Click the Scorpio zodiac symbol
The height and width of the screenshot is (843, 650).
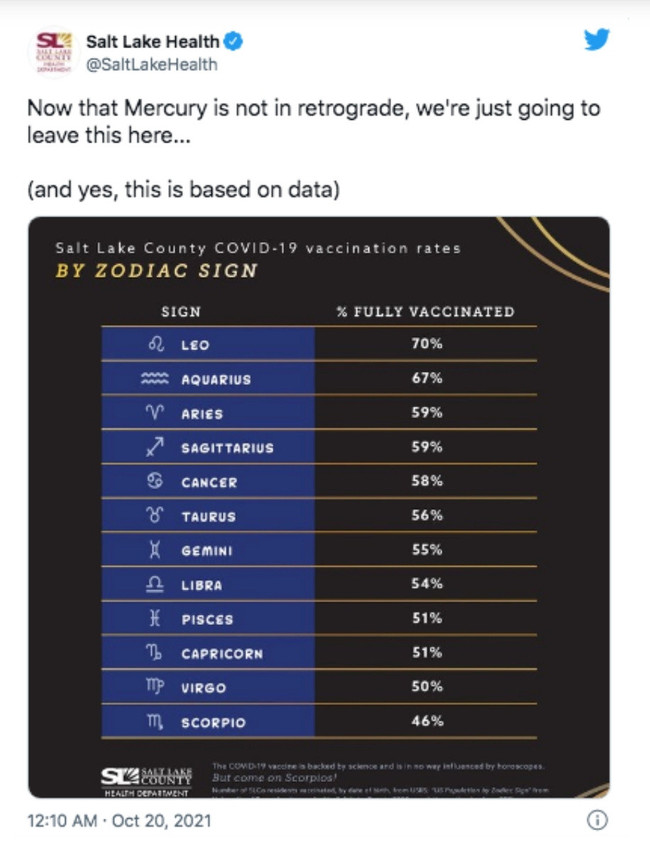[154, 721]
